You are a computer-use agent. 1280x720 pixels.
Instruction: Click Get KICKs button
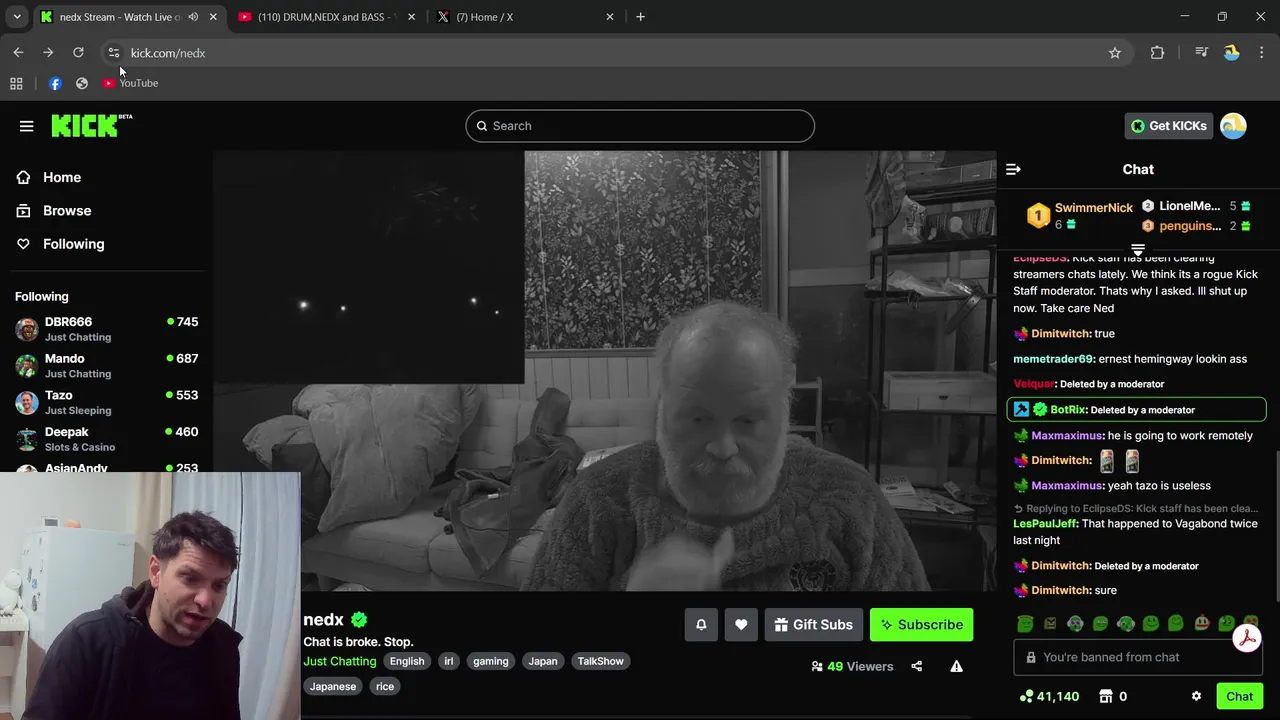pyautogui.click(x=1168, y=126)
